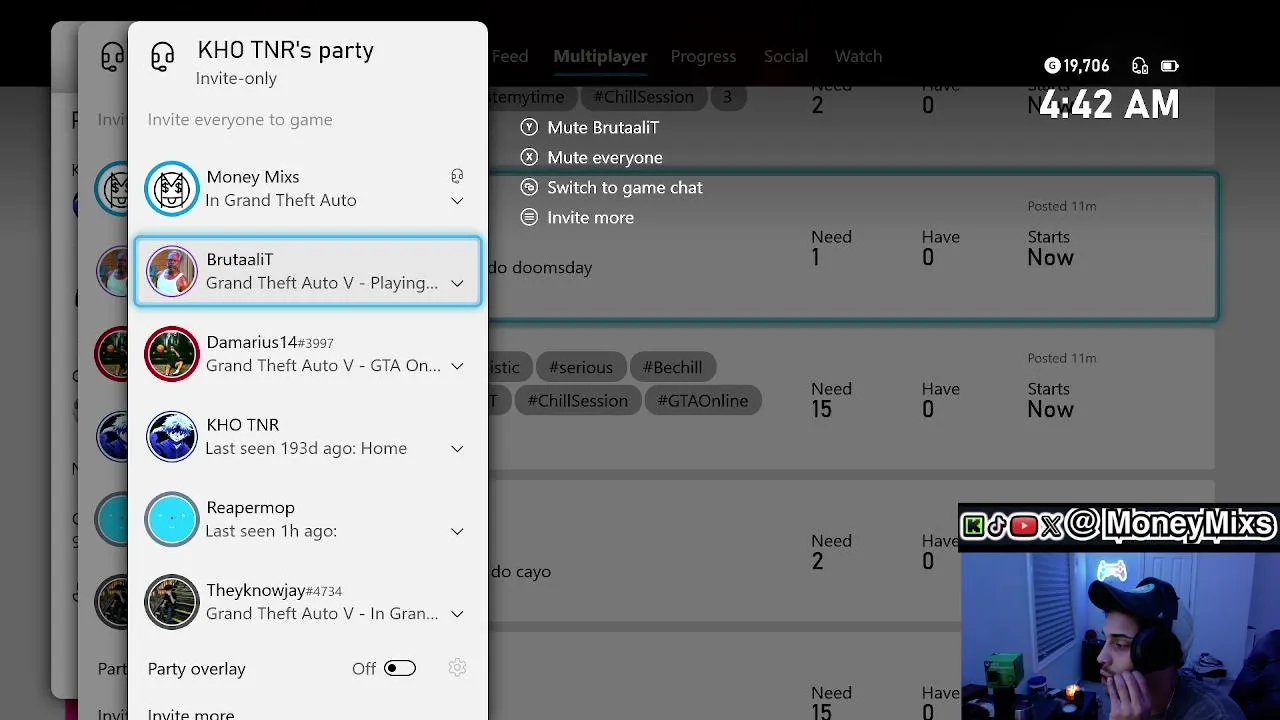1280x720 pixels.
Task: Click the headset icon beside KHO TNR's party
Action: point(162,57)
